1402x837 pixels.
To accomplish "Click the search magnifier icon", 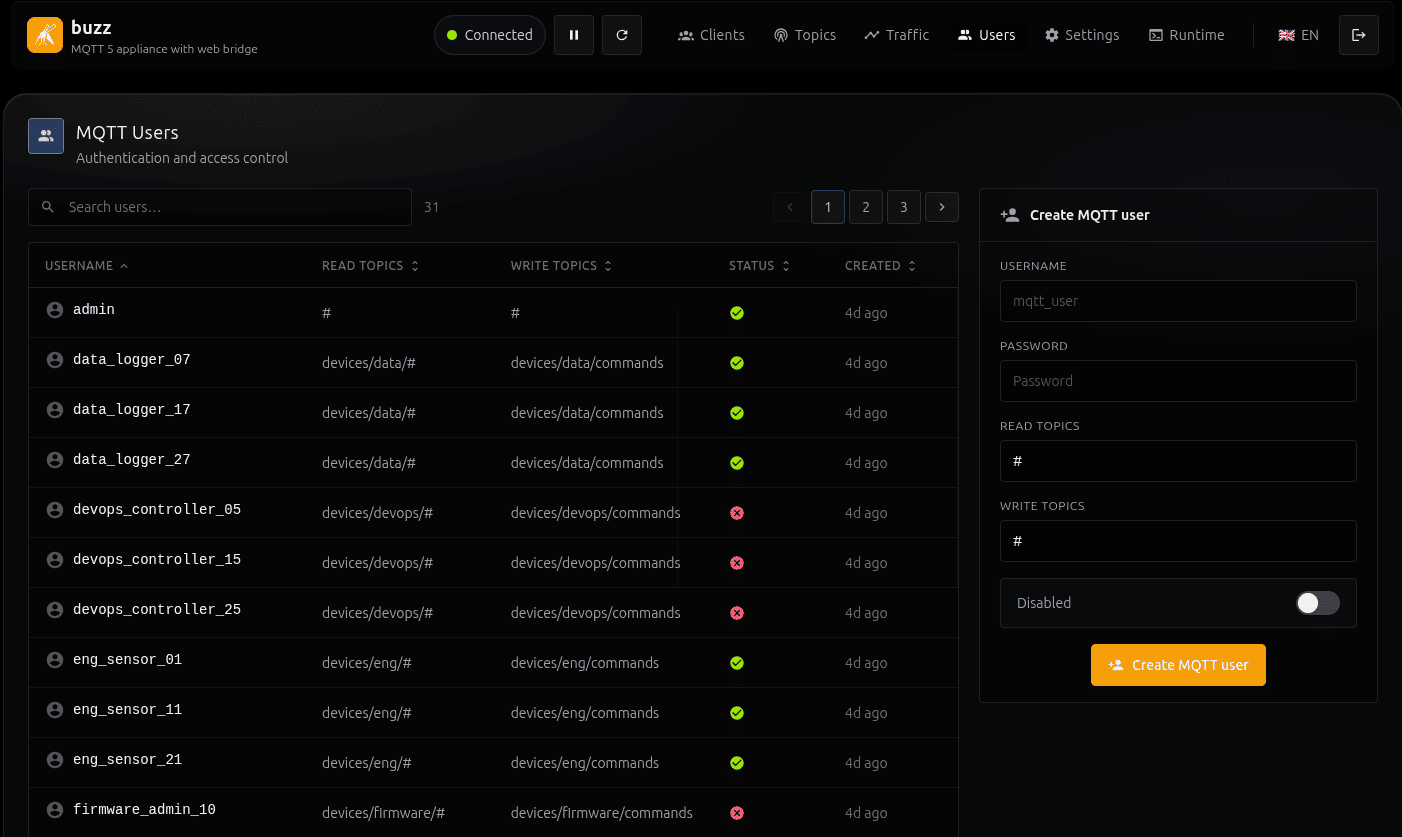I will pos(48,207).
